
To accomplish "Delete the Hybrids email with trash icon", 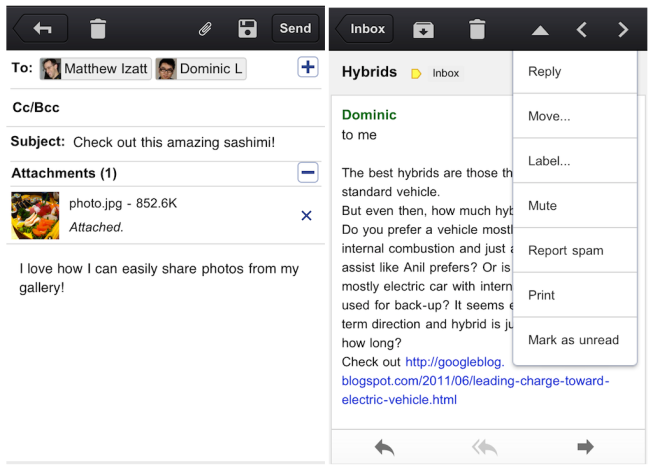I will [x=477, y=29].
